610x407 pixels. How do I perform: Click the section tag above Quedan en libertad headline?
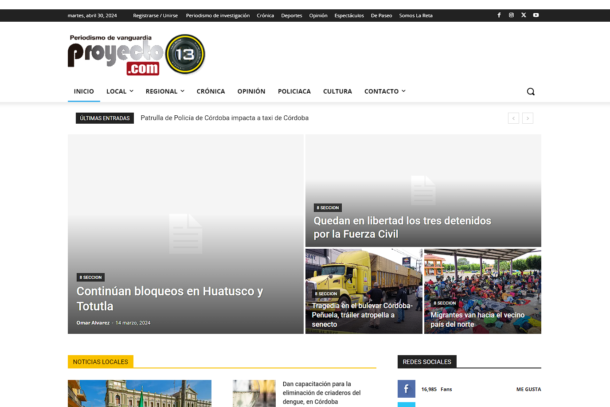click(x=328, y=208)
